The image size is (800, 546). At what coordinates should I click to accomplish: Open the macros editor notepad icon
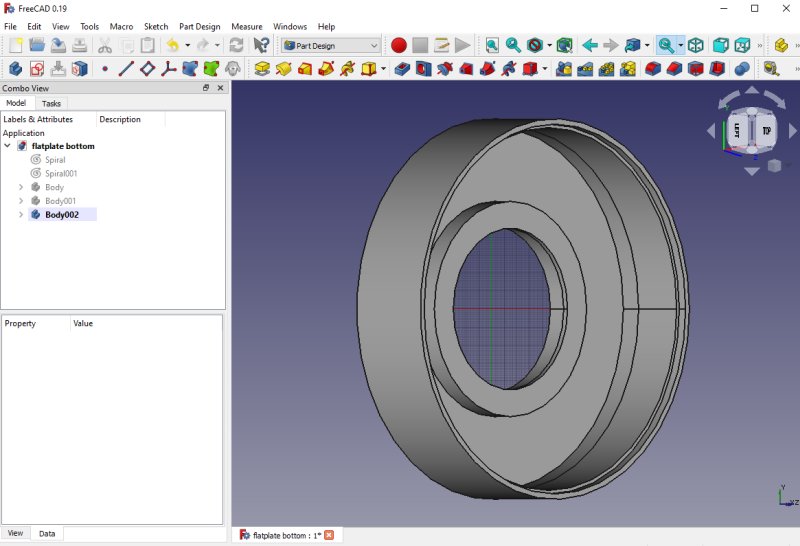[441, 45]
